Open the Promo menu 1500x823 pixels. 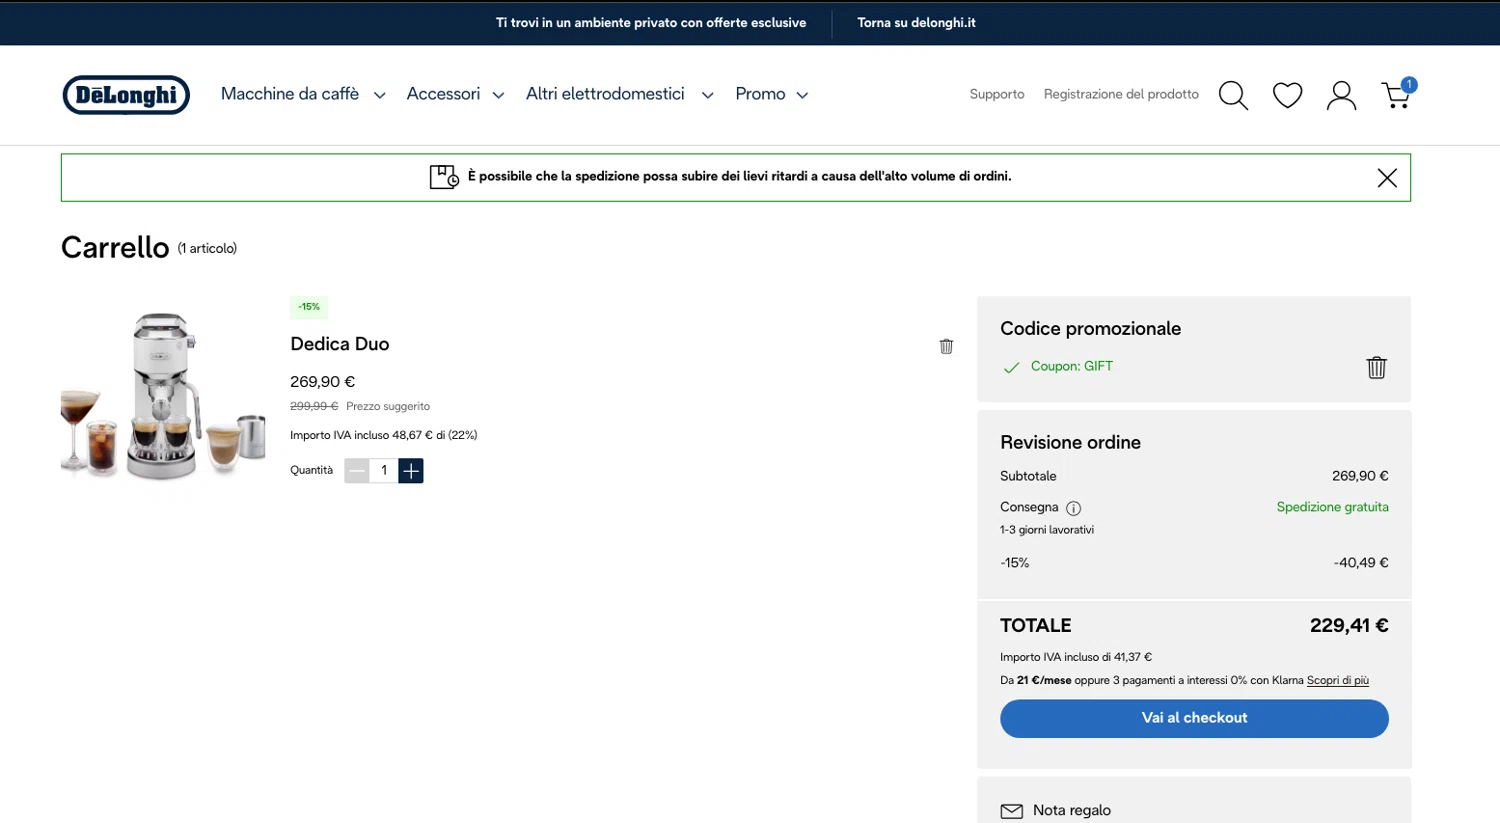coord(760,94)
